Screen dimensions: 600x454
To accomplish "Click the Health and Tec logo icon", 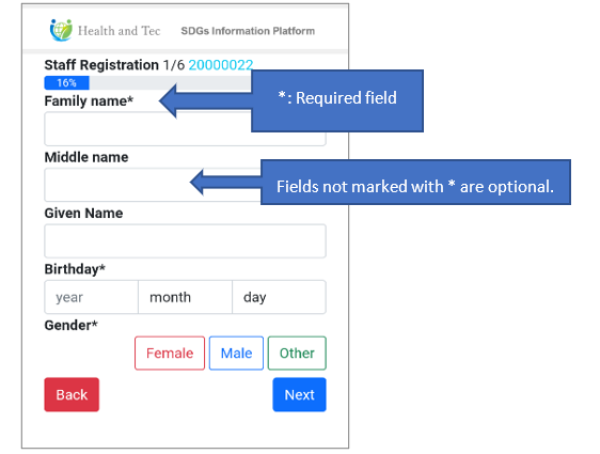I will [x=61, y=30].
